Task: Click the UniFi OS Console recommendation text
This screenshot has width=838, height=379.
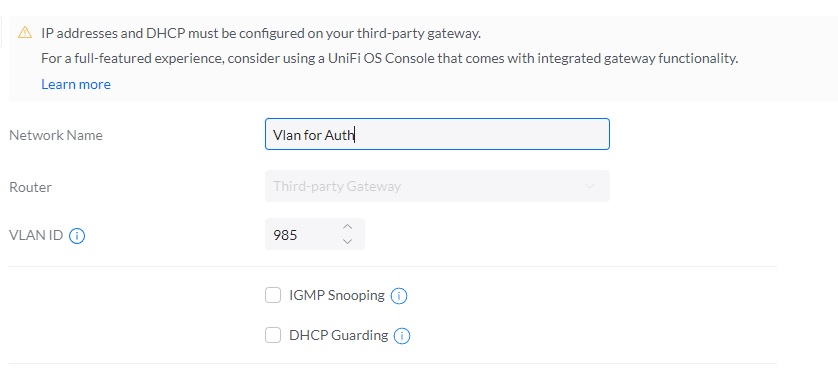Action: pos(390,58)
